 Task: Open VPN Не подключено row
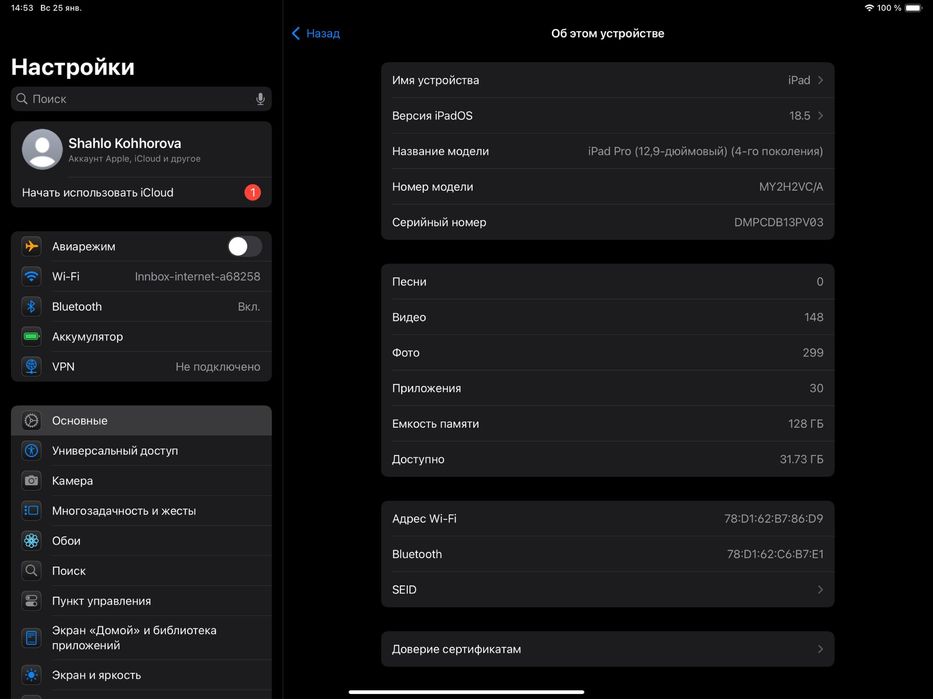point(141,366)
